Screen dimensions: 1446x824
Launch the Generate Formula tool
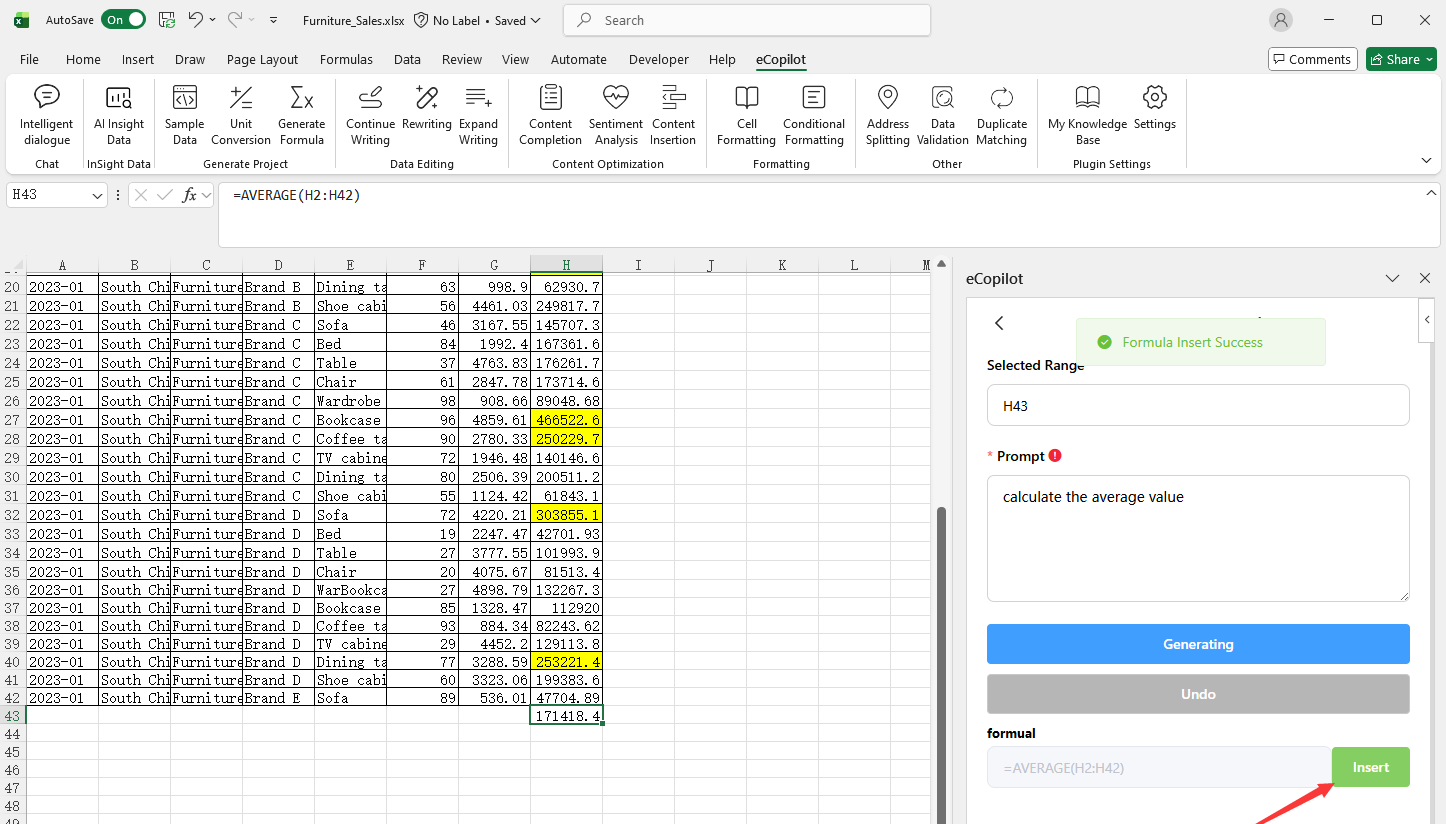(301, 113)
